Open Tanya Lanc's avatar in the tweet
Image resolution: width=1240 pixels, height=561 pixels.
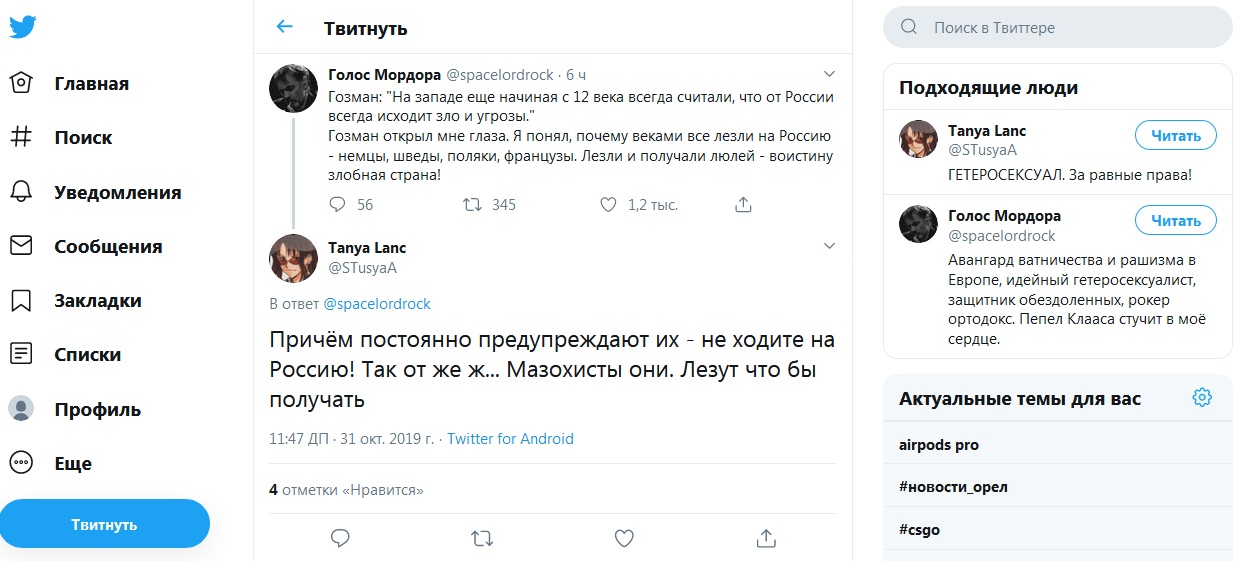point(294,258)
